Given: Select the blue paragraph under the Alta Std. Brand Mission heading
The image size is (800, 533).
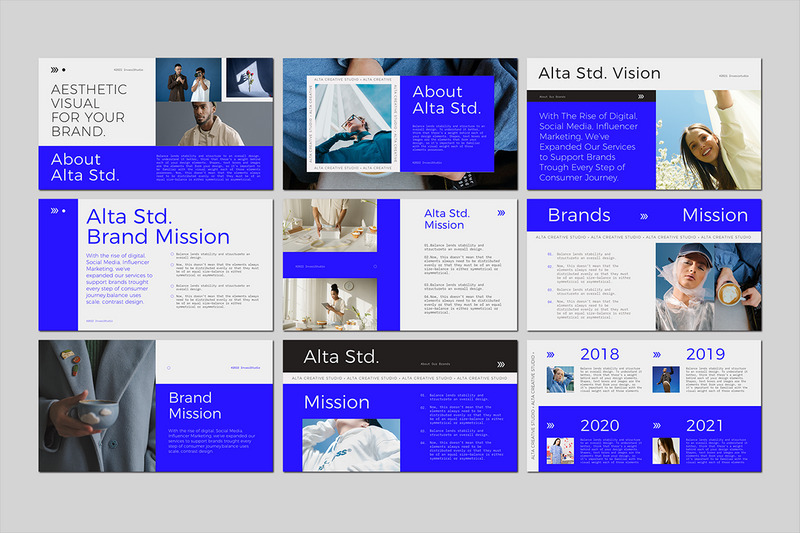Looking at the screenshot, I should click(119, 278).
